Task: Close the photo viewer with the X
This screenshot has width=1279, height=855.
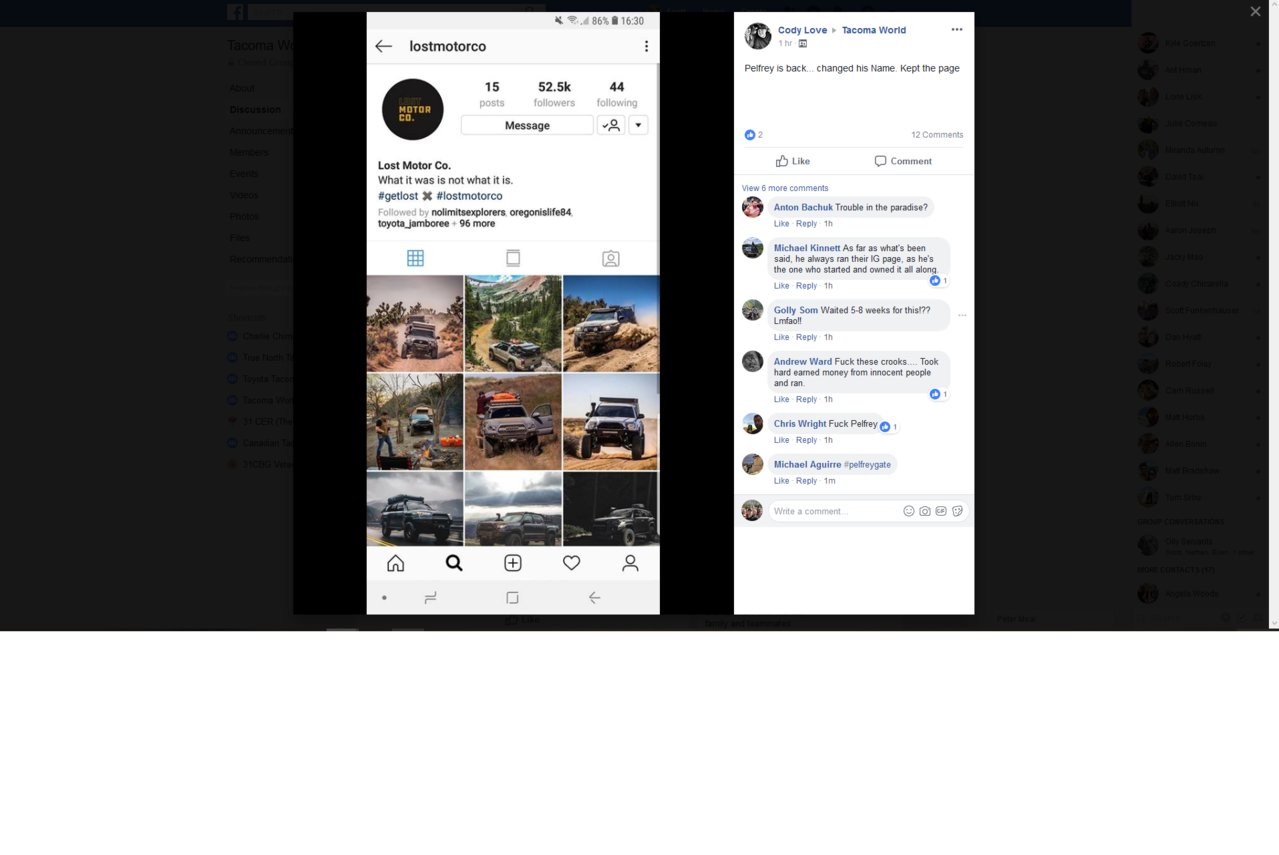Action: pyautogui.click(x=1255, y=12)
